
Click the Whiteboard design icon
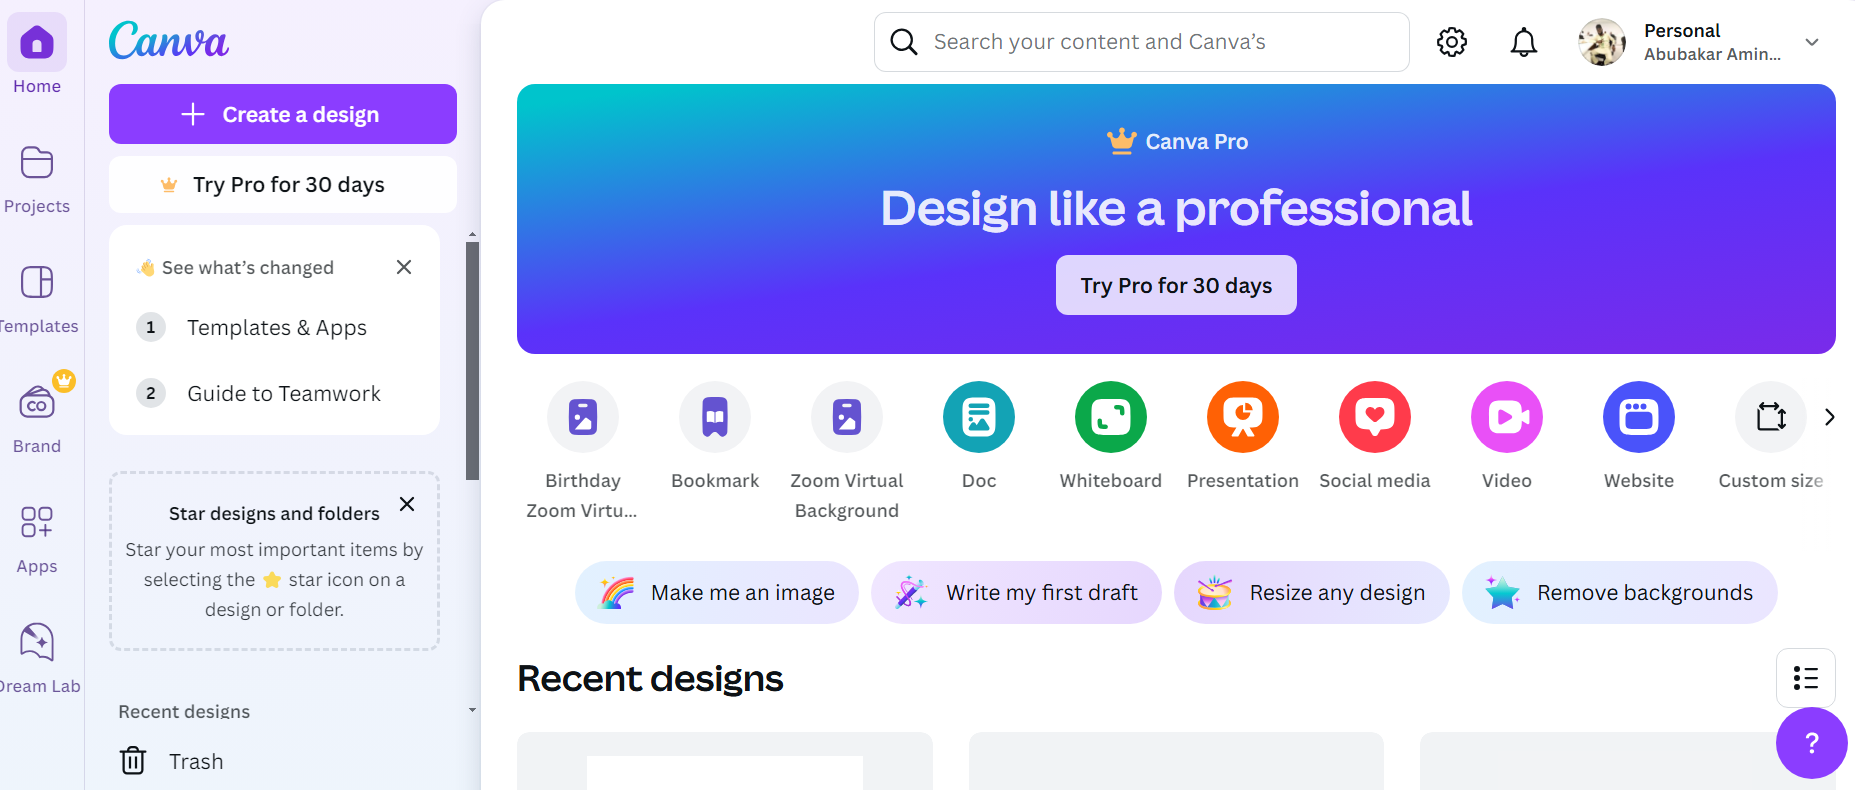1110,417
